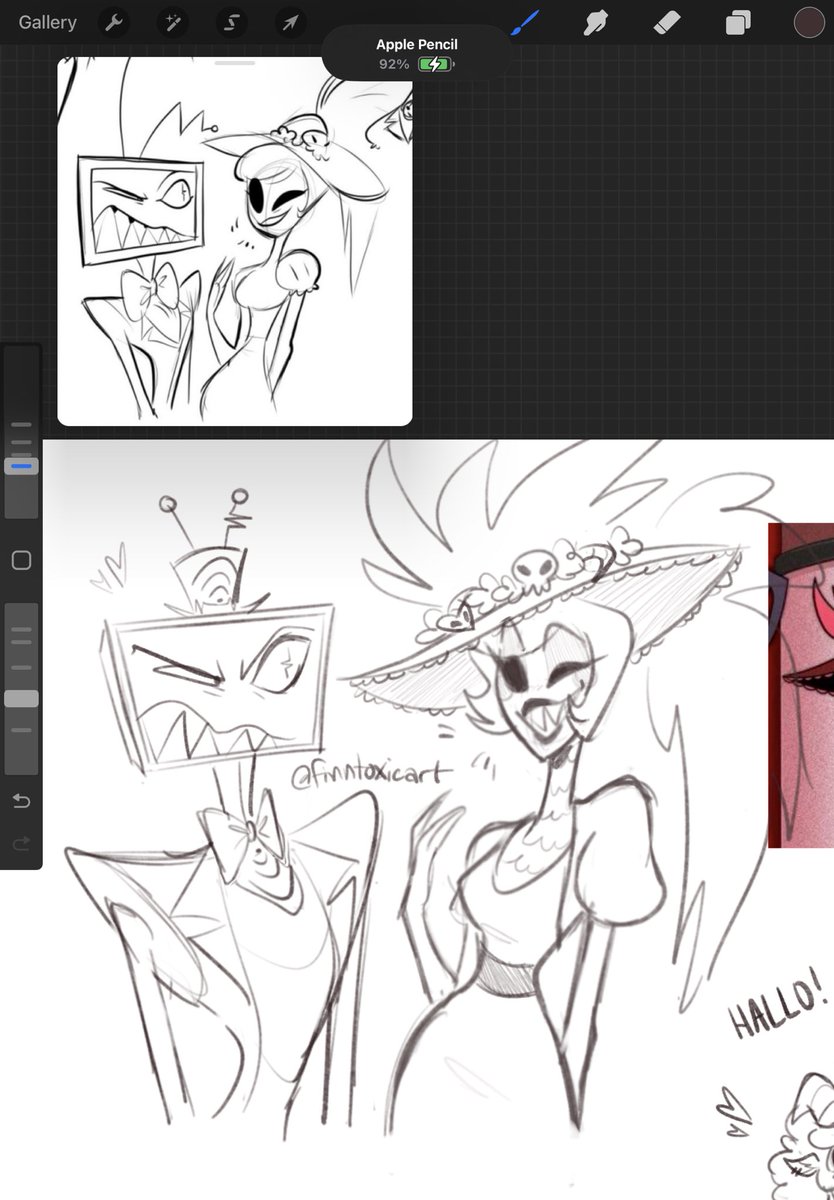Open the Gallery view
Viewport: 834px width, 1200px height.
pos(47,22)
